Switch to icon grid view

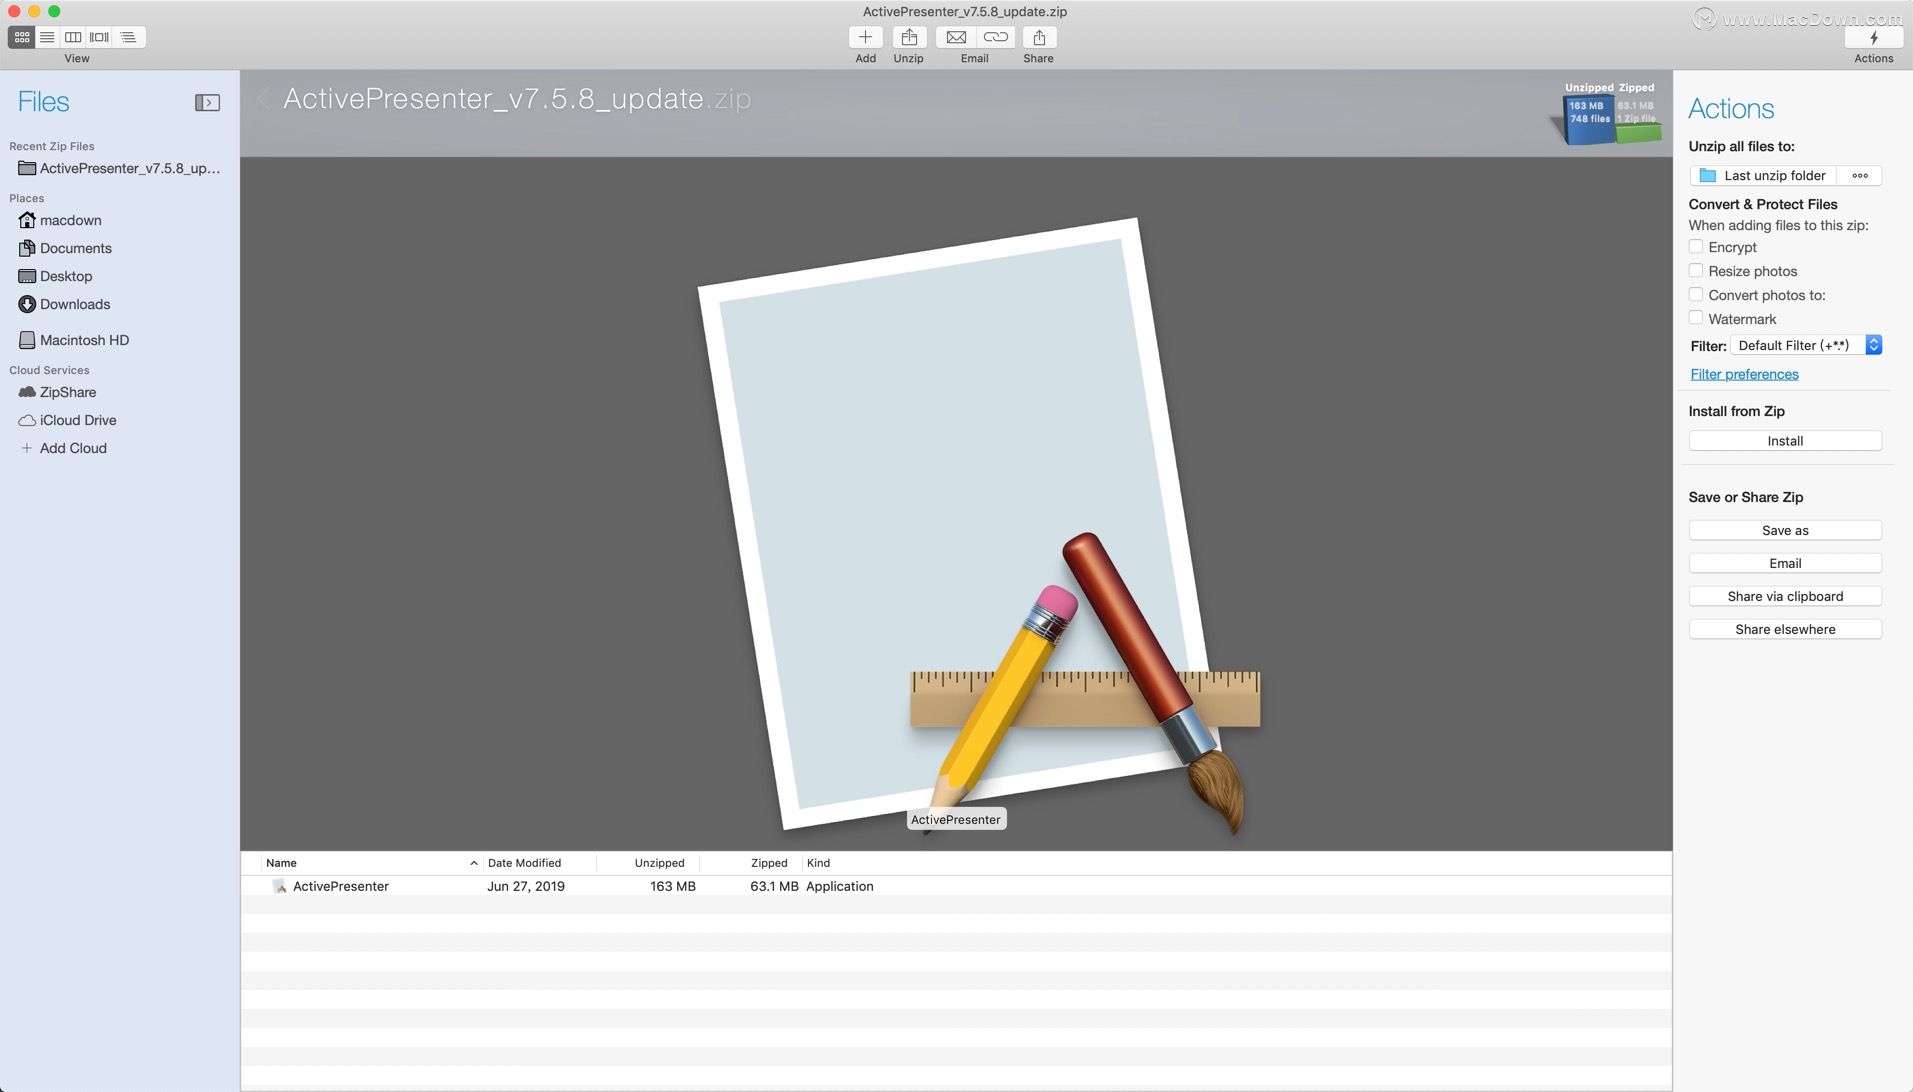click(x=21, y=37)
